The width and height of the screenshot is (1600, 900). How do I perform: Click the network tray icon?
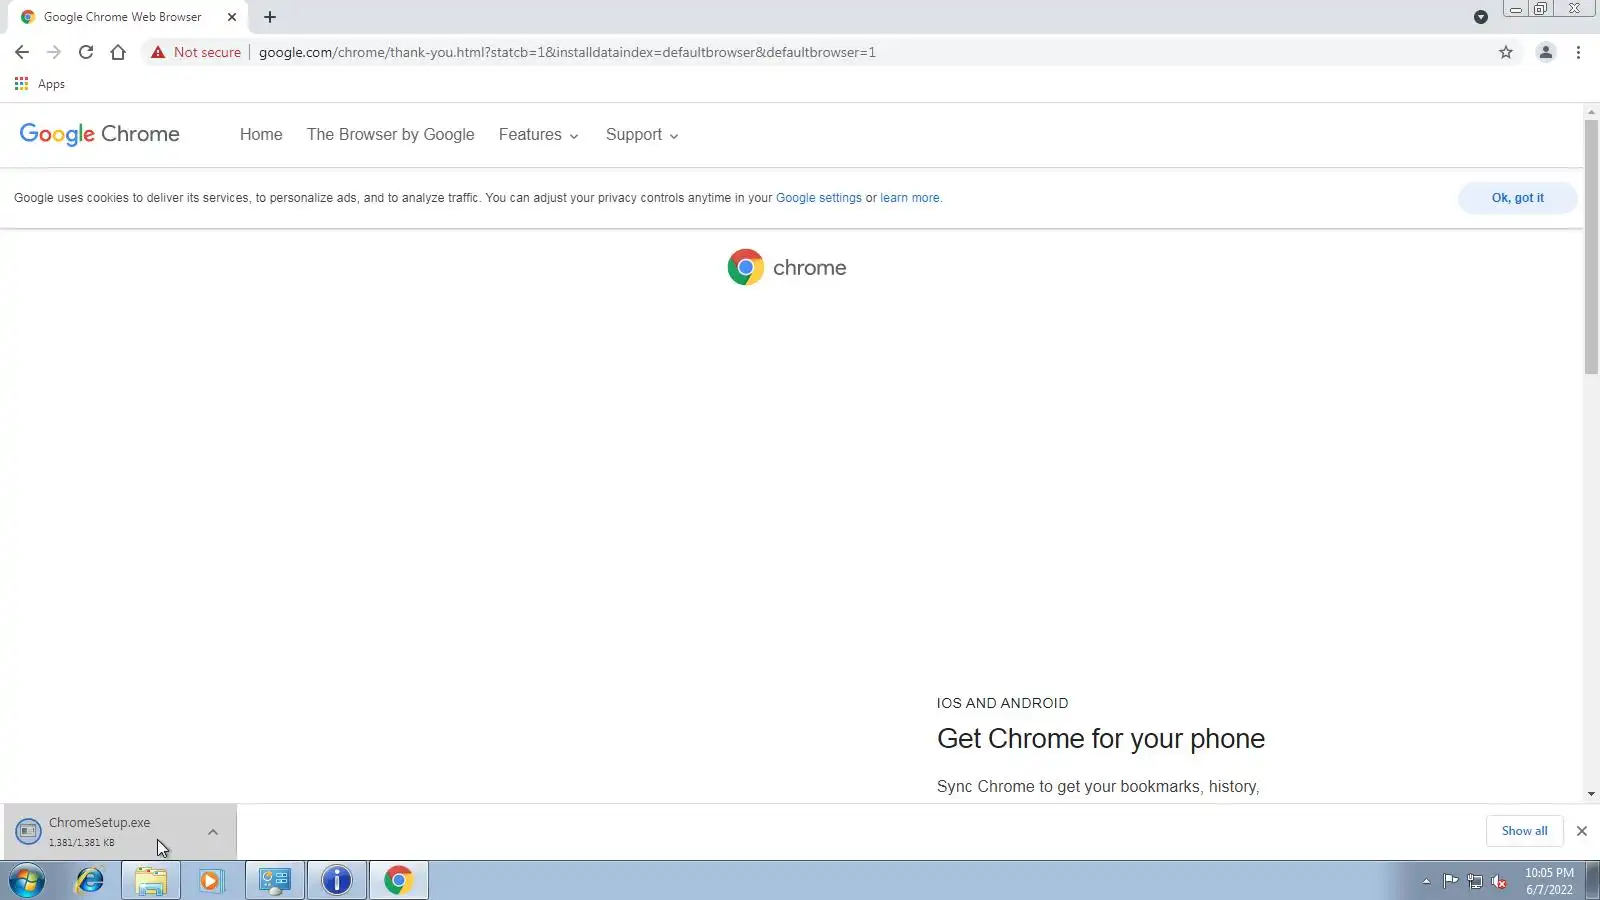pyautogui.click(x=1475, y=881)
